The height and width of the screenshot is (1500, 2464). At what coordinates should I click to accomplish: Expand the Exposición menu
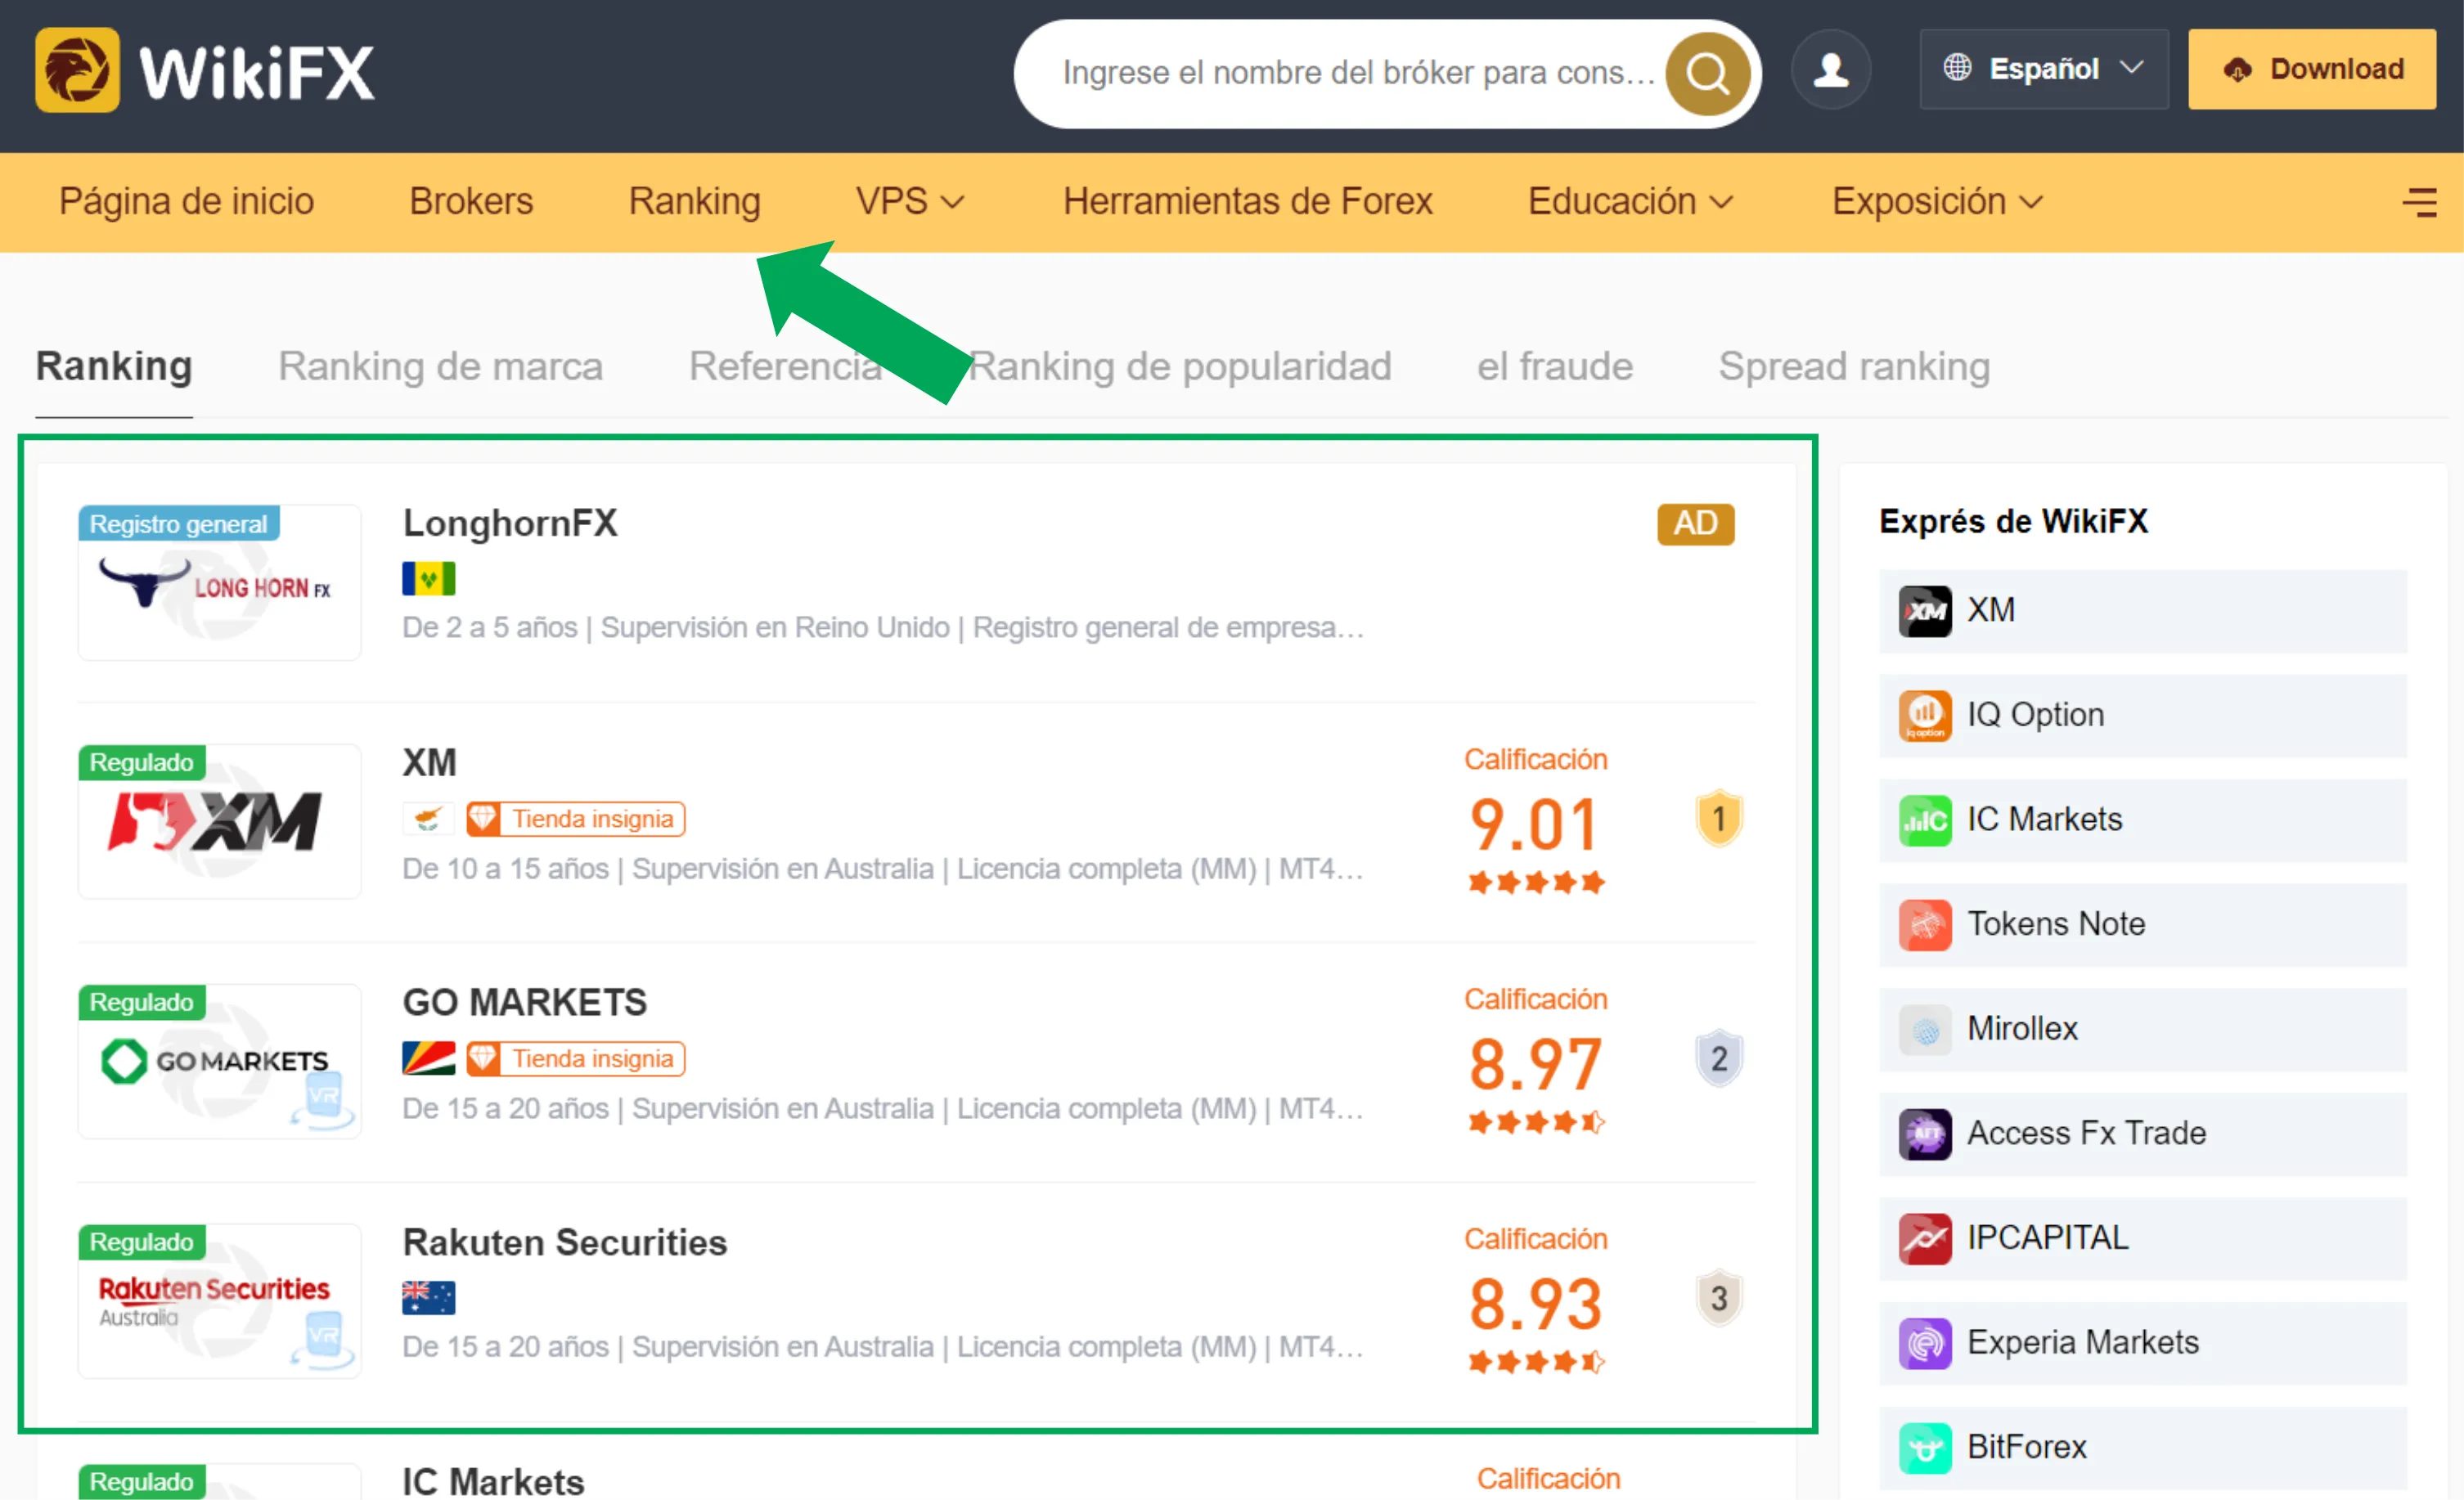(1937, 202)
